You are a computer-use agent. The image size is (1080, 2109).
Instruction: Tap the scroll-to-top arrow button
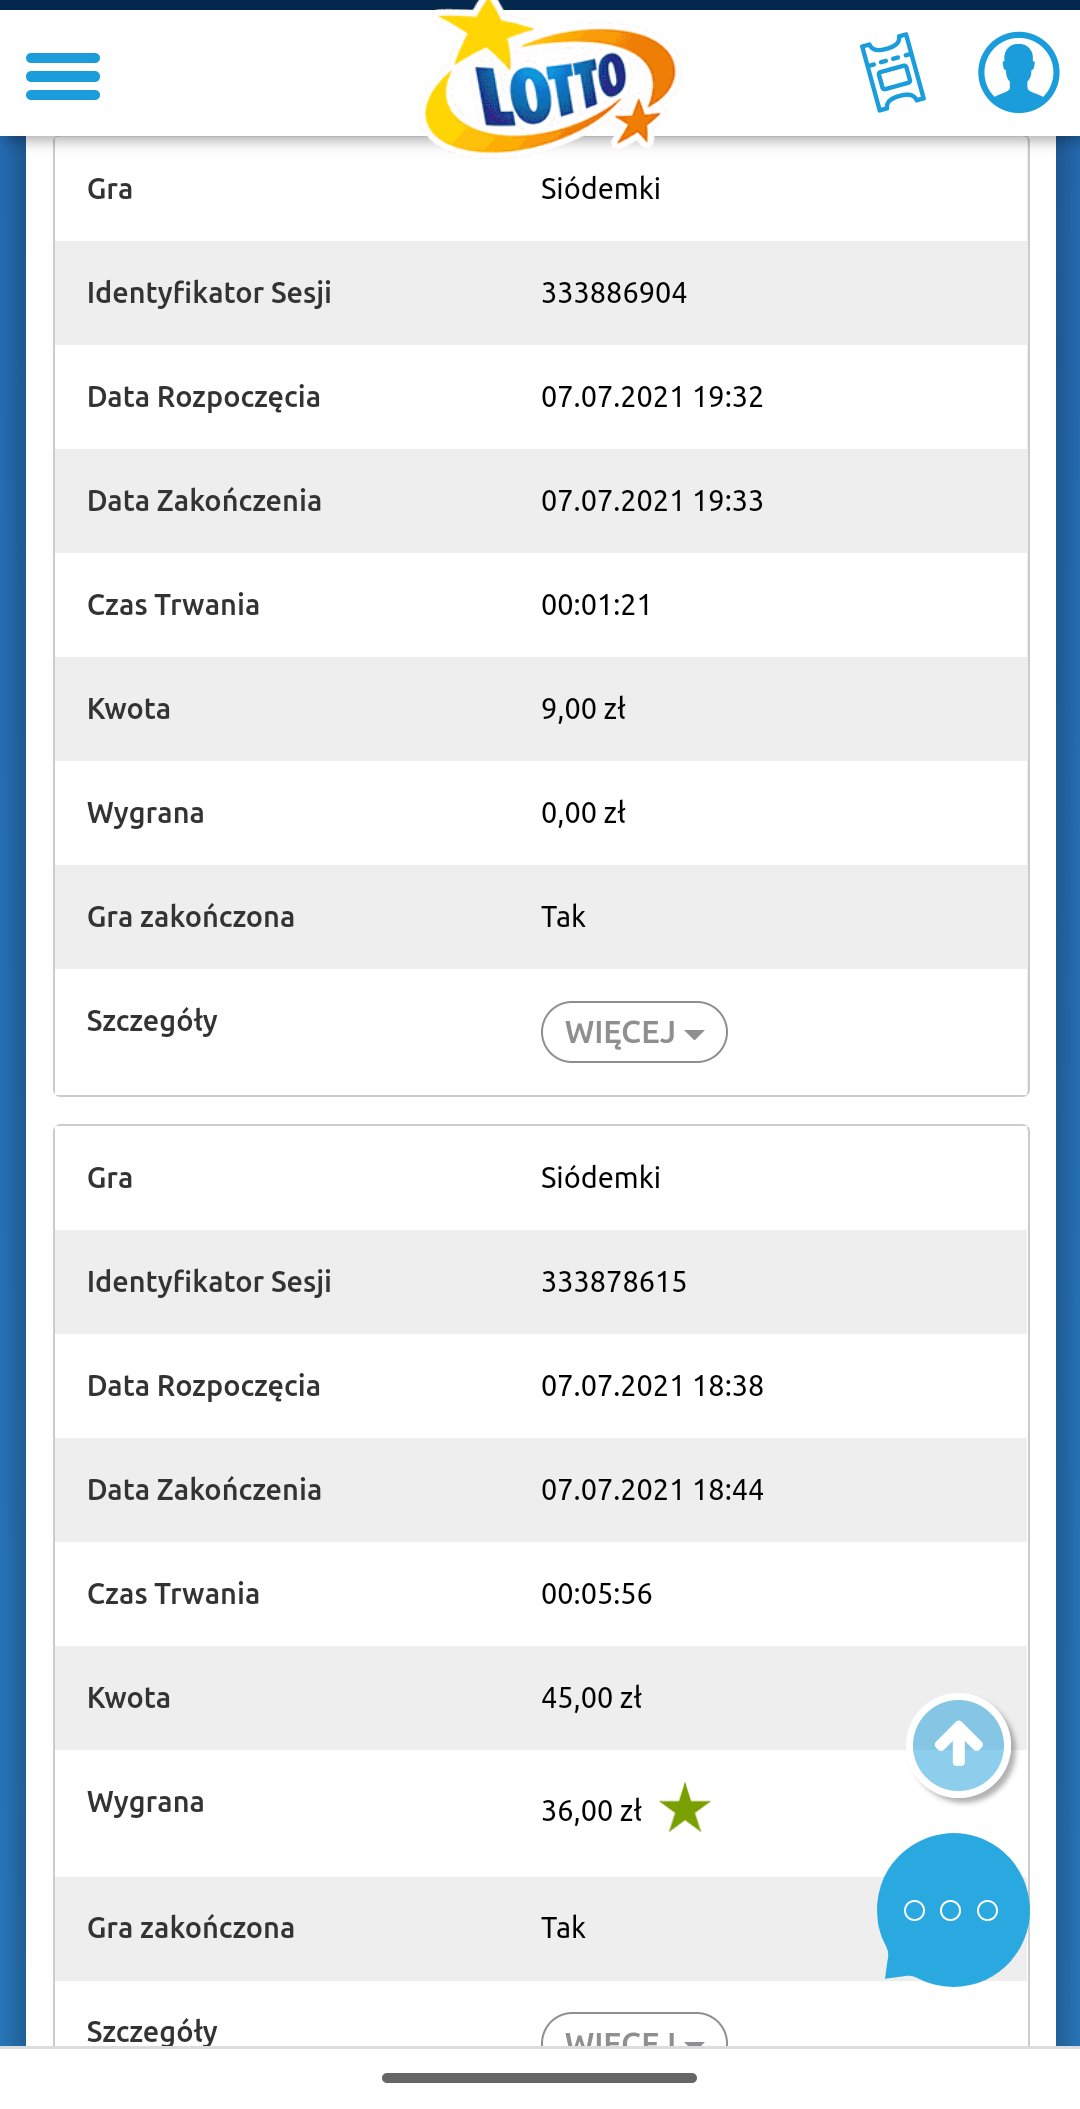pos(959,1746)
